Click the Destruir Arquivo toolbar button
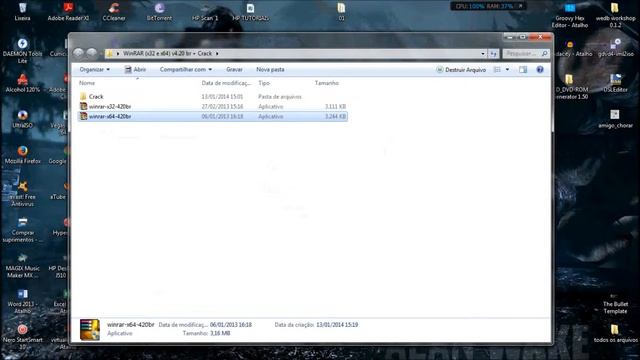 point(461,70)
